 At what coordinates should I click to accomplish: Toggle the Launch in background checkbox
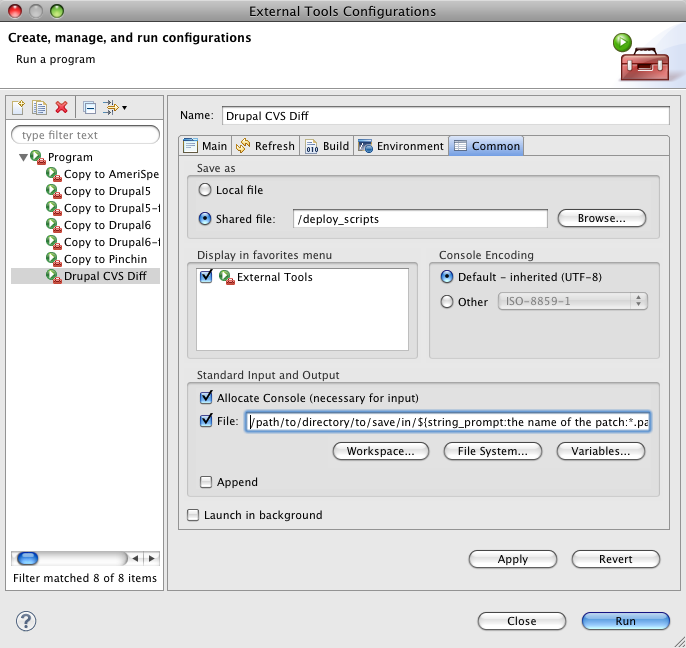point(194,515)
